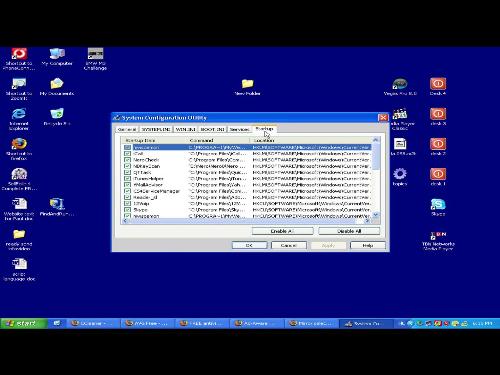Select the Internet Explorer desktop icon
The height and width of the screenshot is (375, 500).
[x=19, y=118]
